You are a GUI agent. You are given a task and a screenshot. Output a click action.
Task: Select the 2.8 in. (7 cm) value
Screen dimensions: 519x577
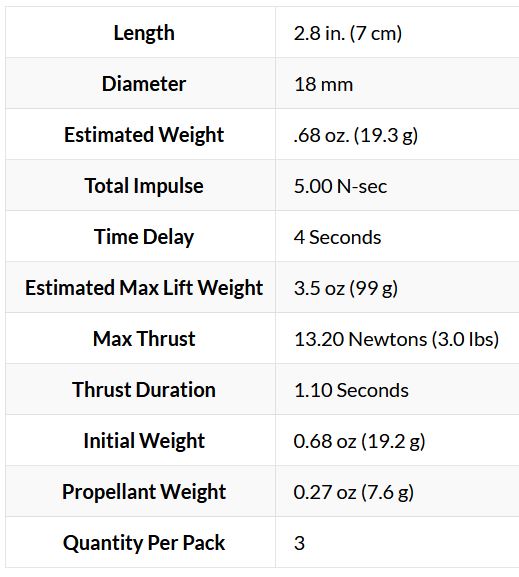click(347, 33)
